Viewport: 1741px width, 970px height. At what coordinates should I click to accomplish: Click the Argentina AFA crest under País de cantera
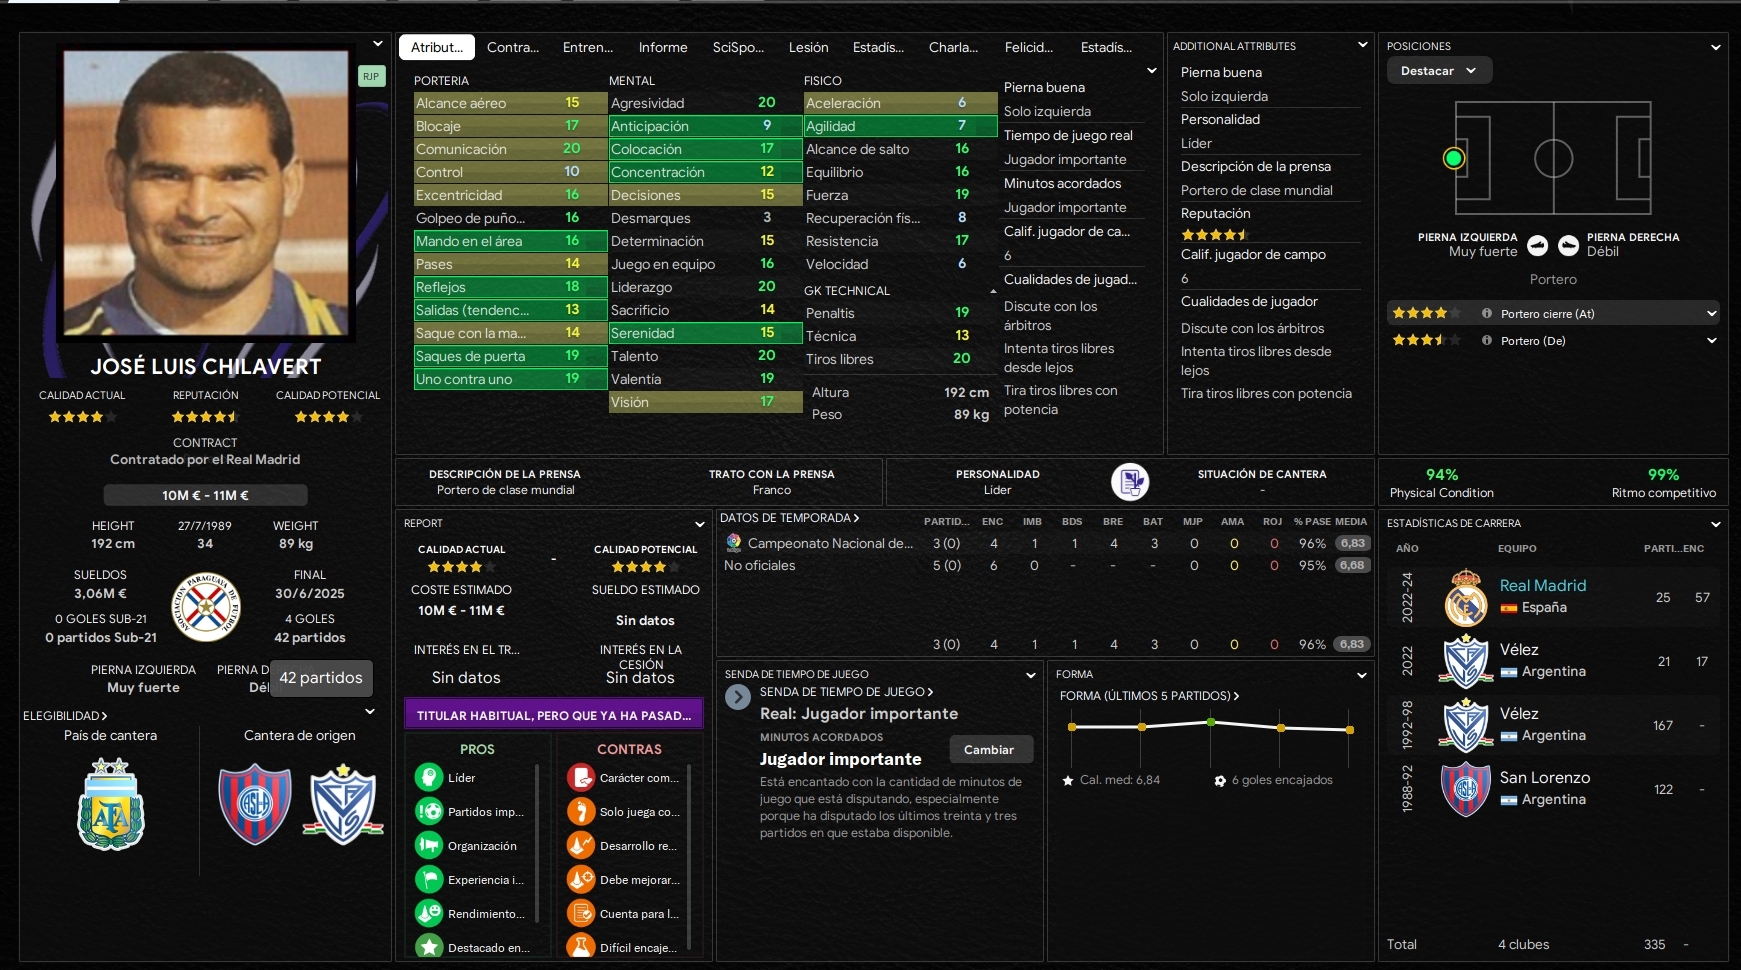point(111,805)
